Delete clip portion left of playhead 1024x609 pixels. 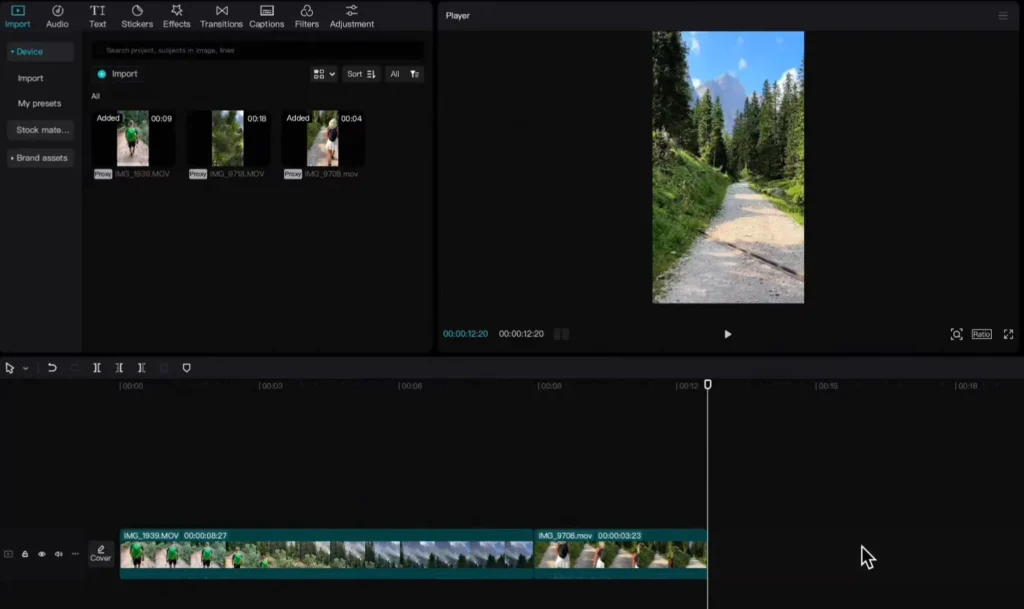(119, 368)
